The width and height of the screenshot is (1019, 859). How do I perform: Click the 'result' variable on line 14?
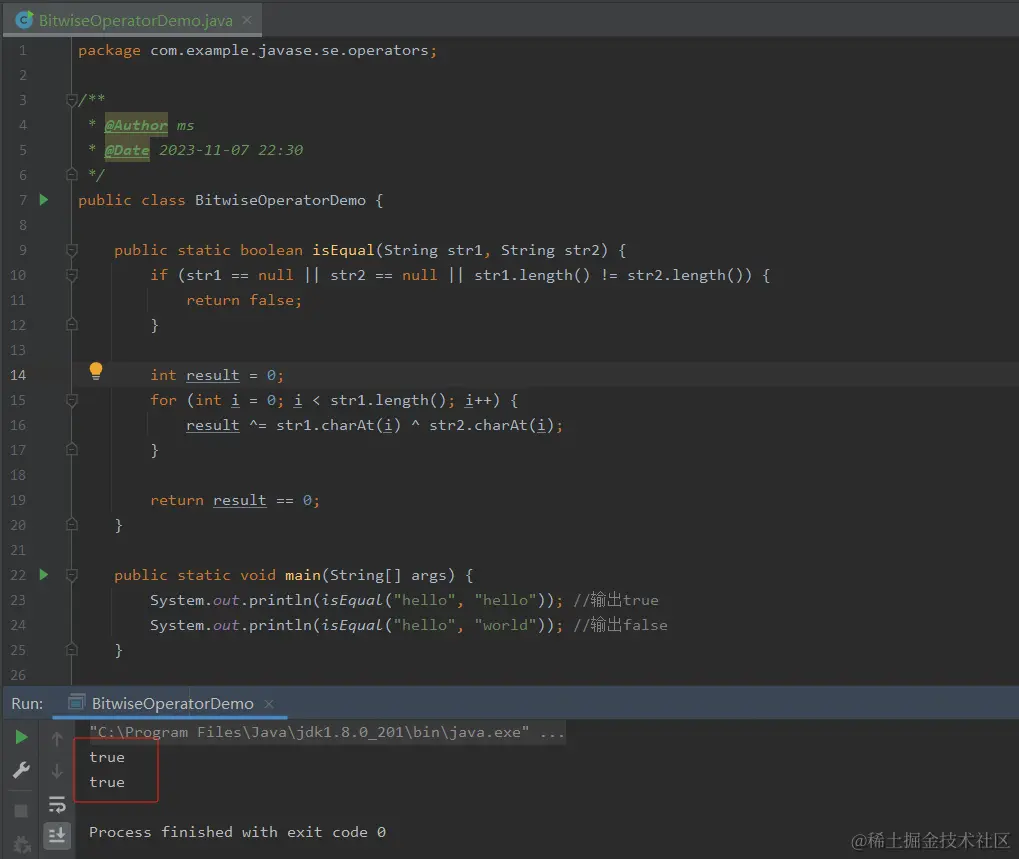[x=213, y=375]
